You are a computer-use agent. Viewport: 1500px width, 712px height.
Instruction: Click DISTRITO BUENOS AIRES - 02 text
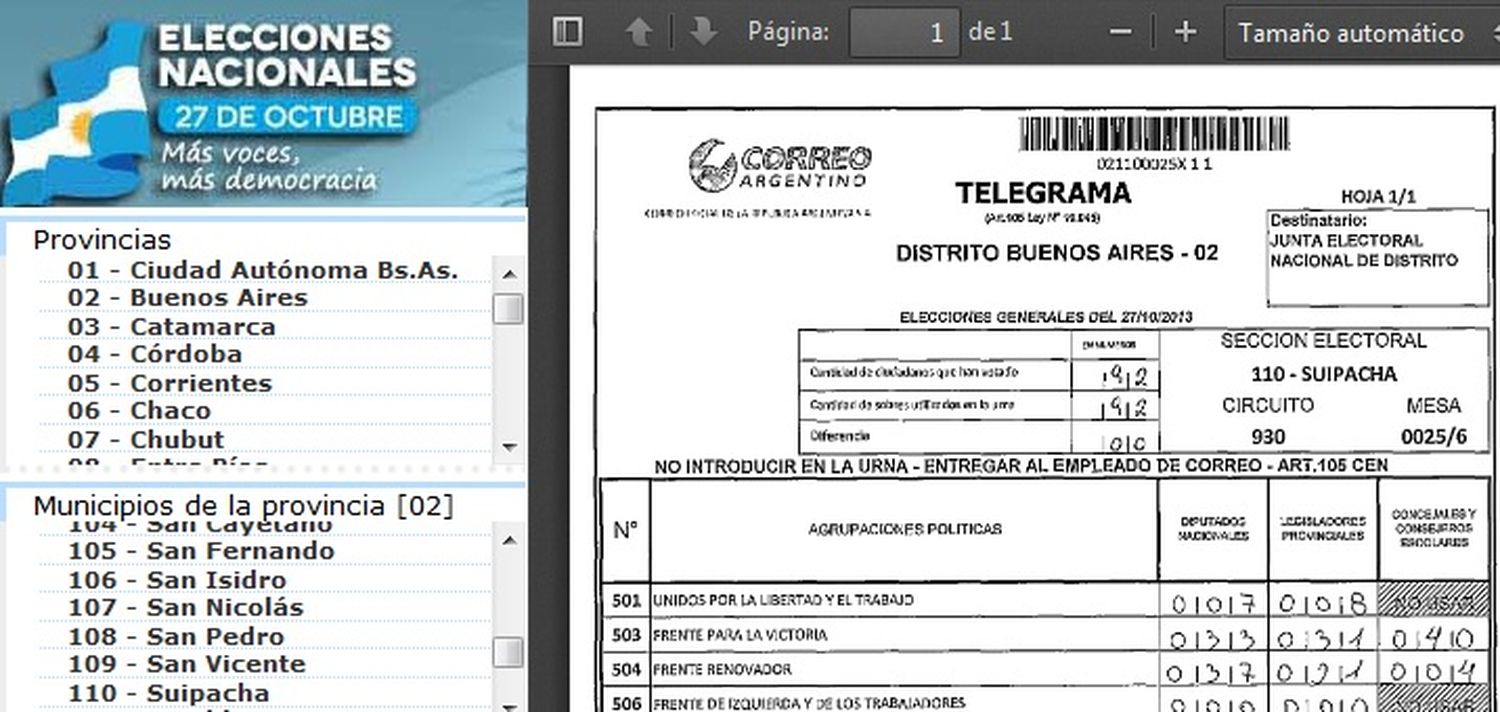1057,253
